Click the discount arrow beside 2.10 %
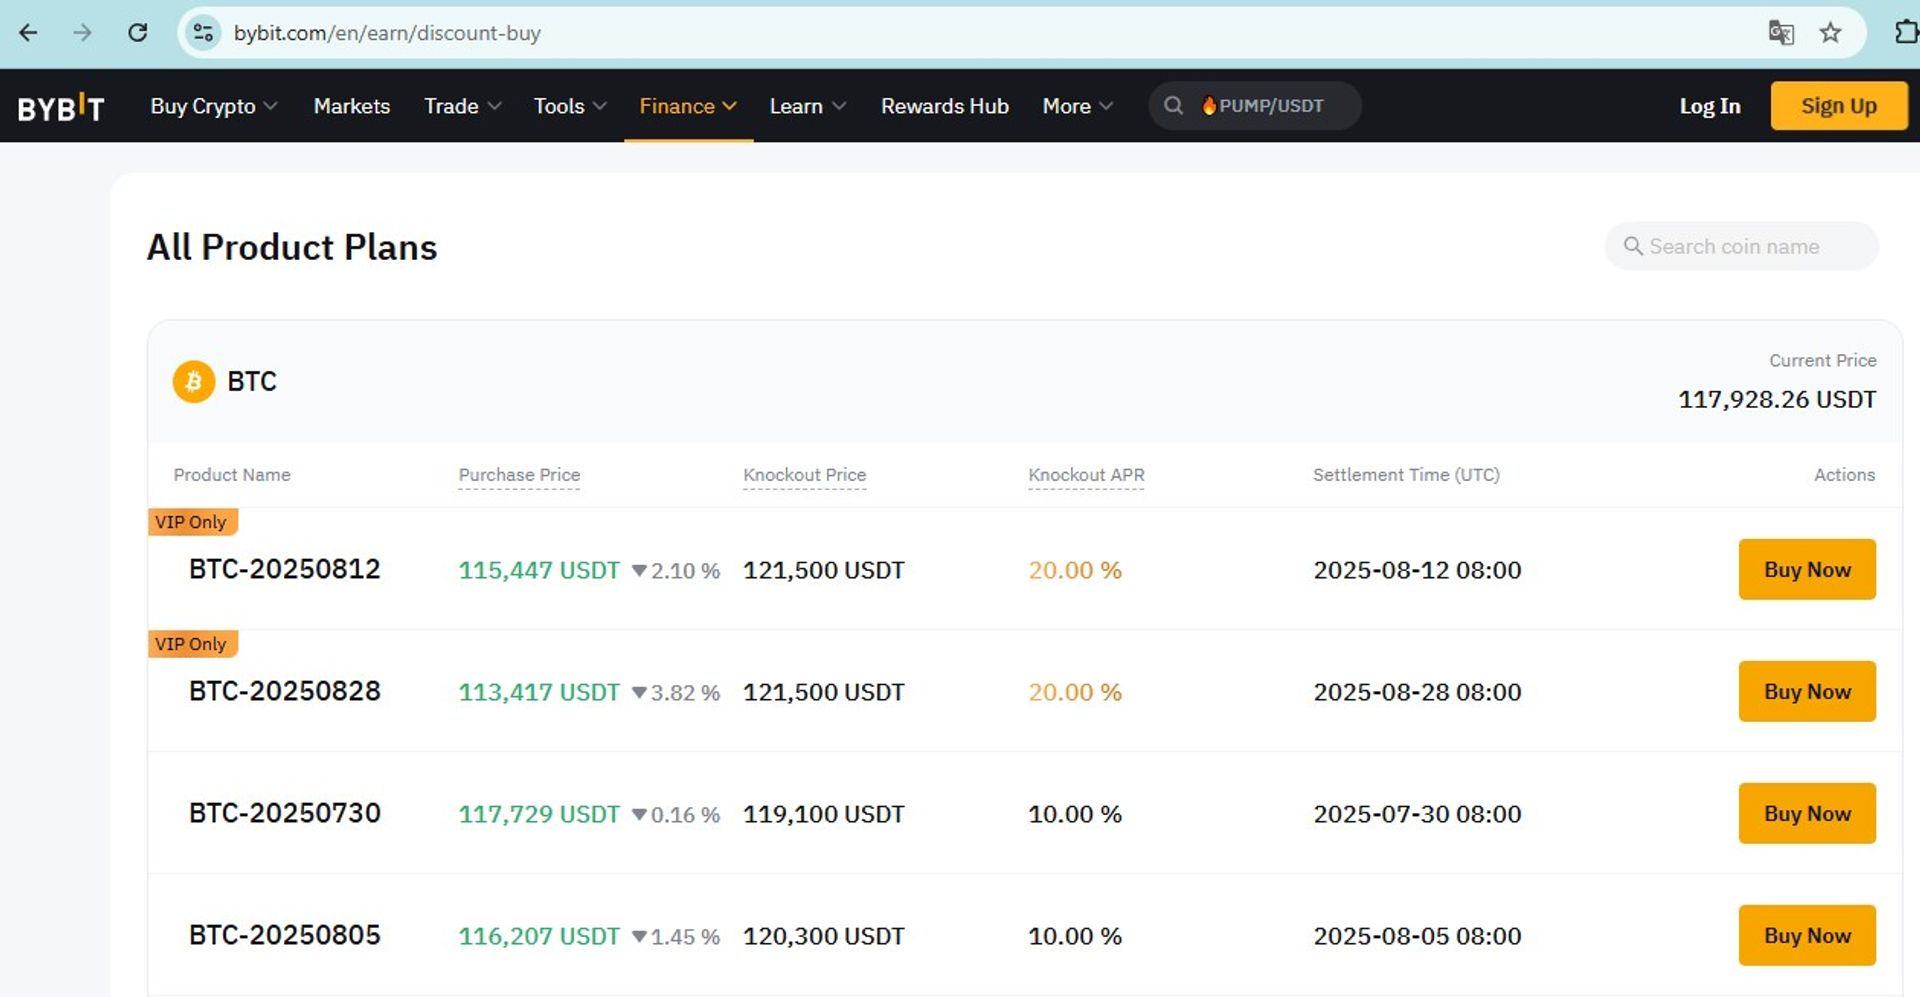Viewport: 1920px width, 997px height. click(639, 571)
